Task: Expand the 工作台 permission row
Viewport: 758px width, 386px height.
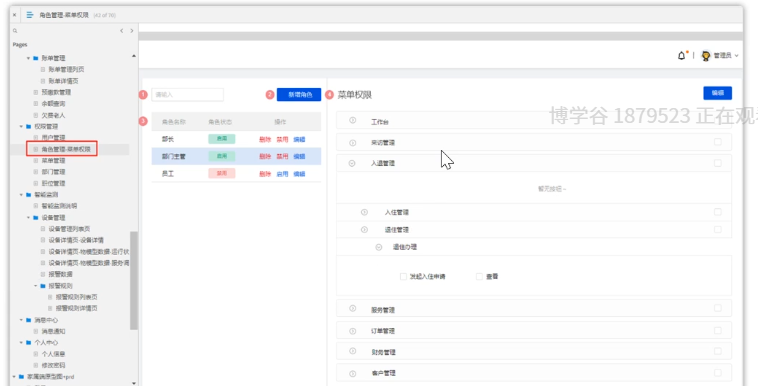Action: tap(353, 120)
